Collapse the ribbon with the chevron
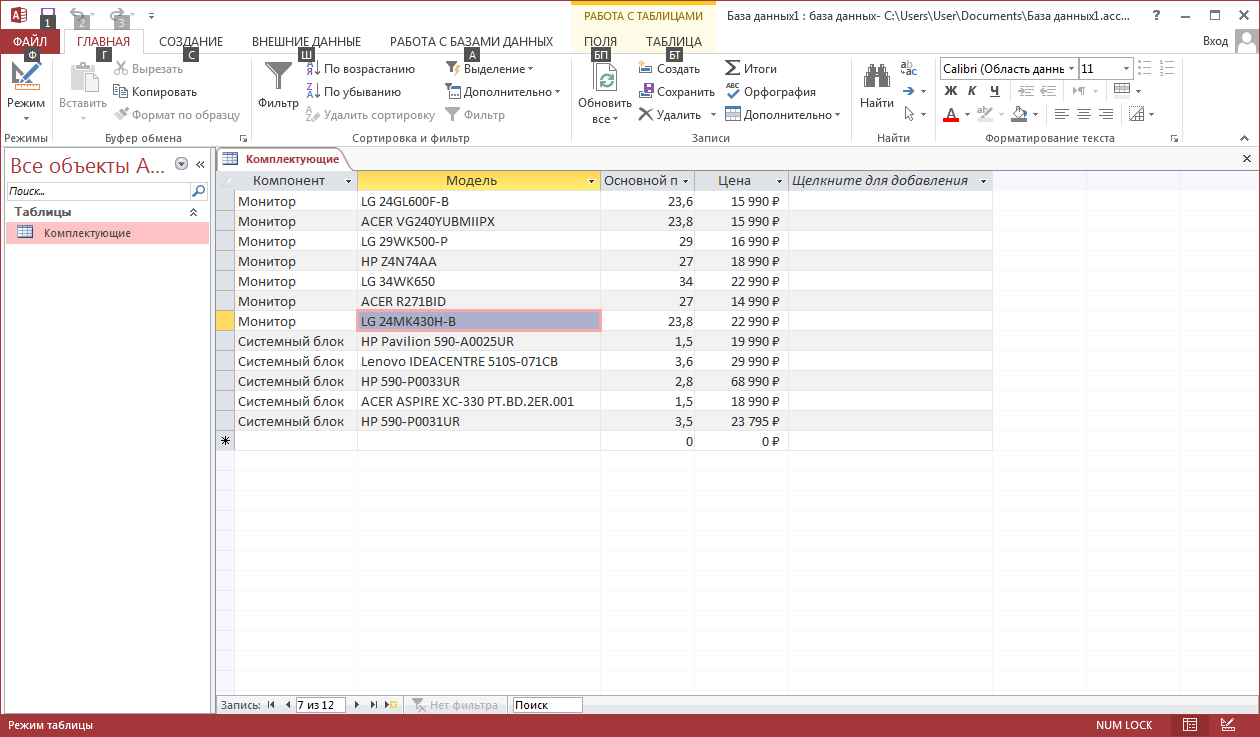This screenshot has width=1260, height=737. click(x=1247, y=137)
